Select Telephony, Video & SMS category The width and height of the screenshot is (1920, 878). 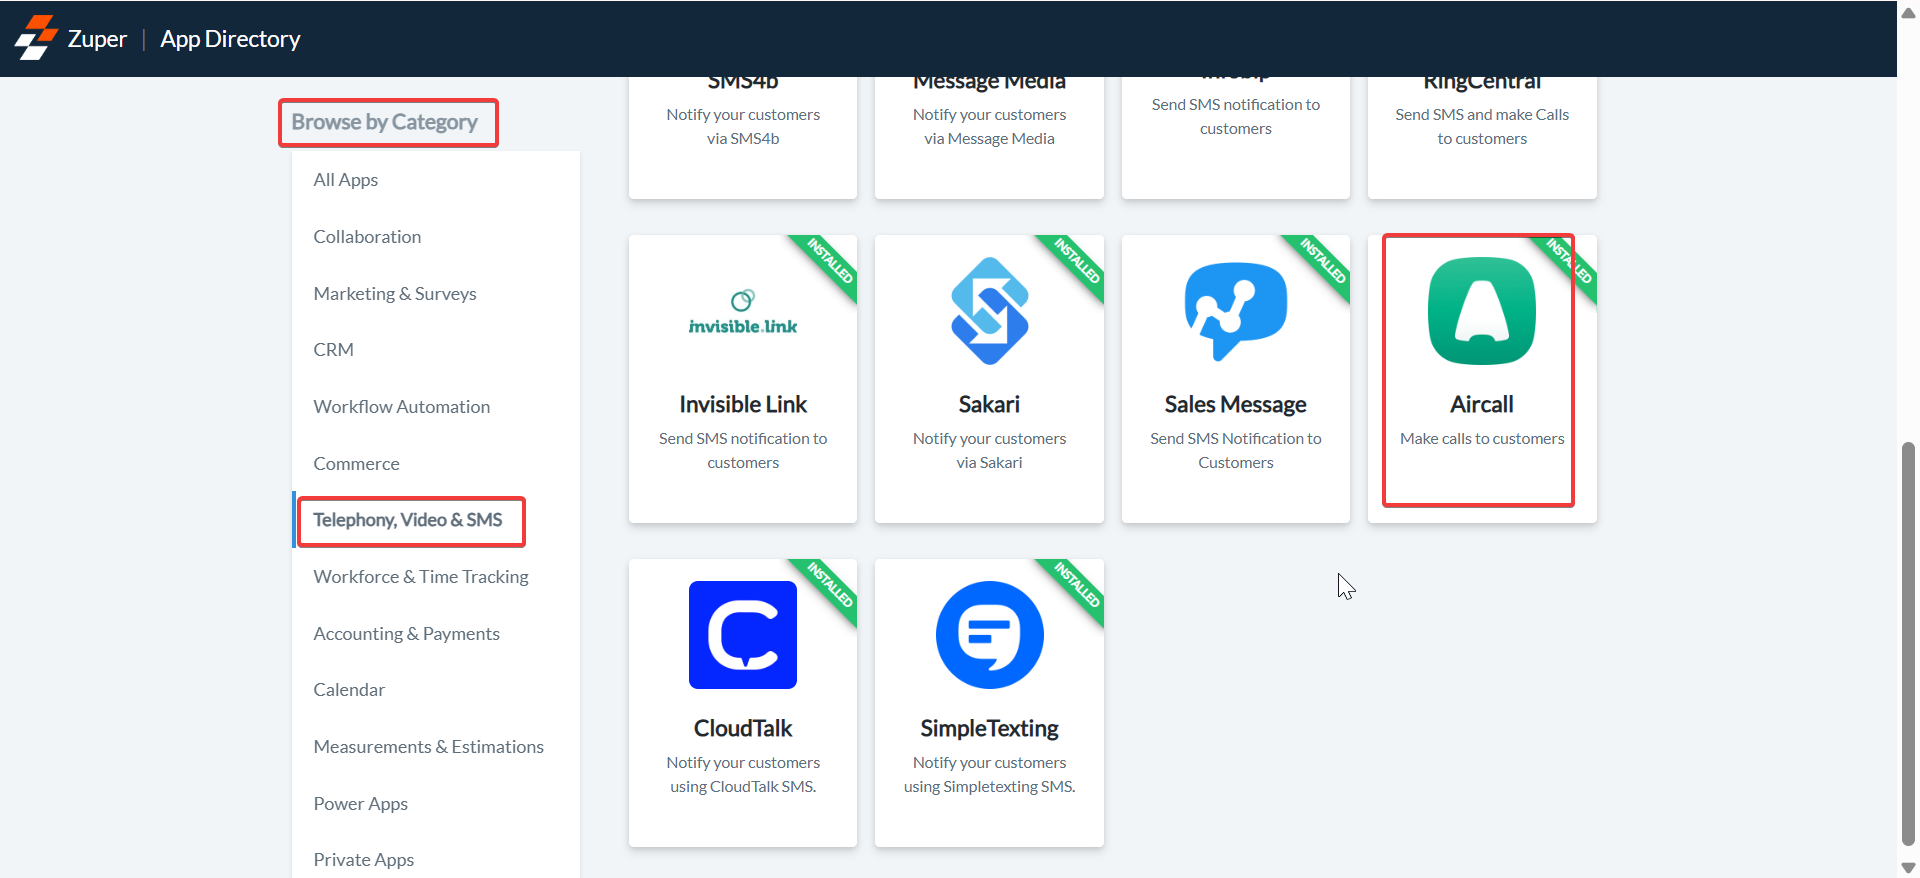[408, 520]
